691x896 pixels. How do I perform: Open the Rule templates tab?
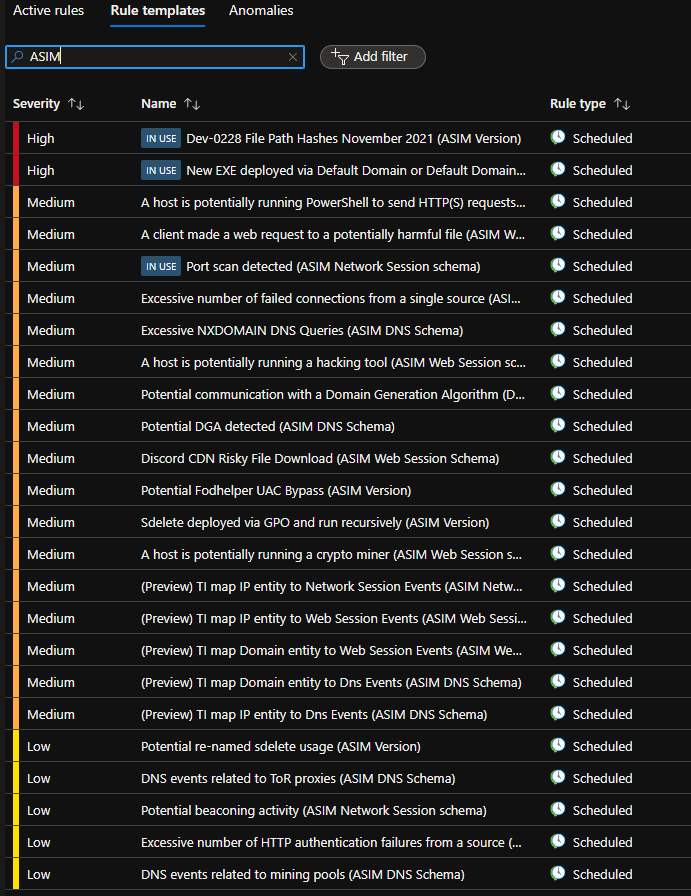pyautogui.click(x=158, y=10)
